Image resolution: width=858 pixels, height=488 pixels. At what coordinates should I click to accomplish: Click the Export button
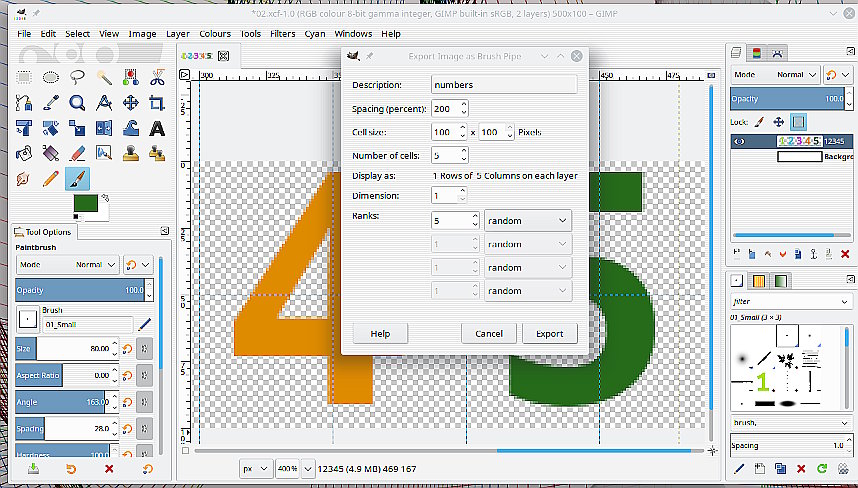click(549, 333)
